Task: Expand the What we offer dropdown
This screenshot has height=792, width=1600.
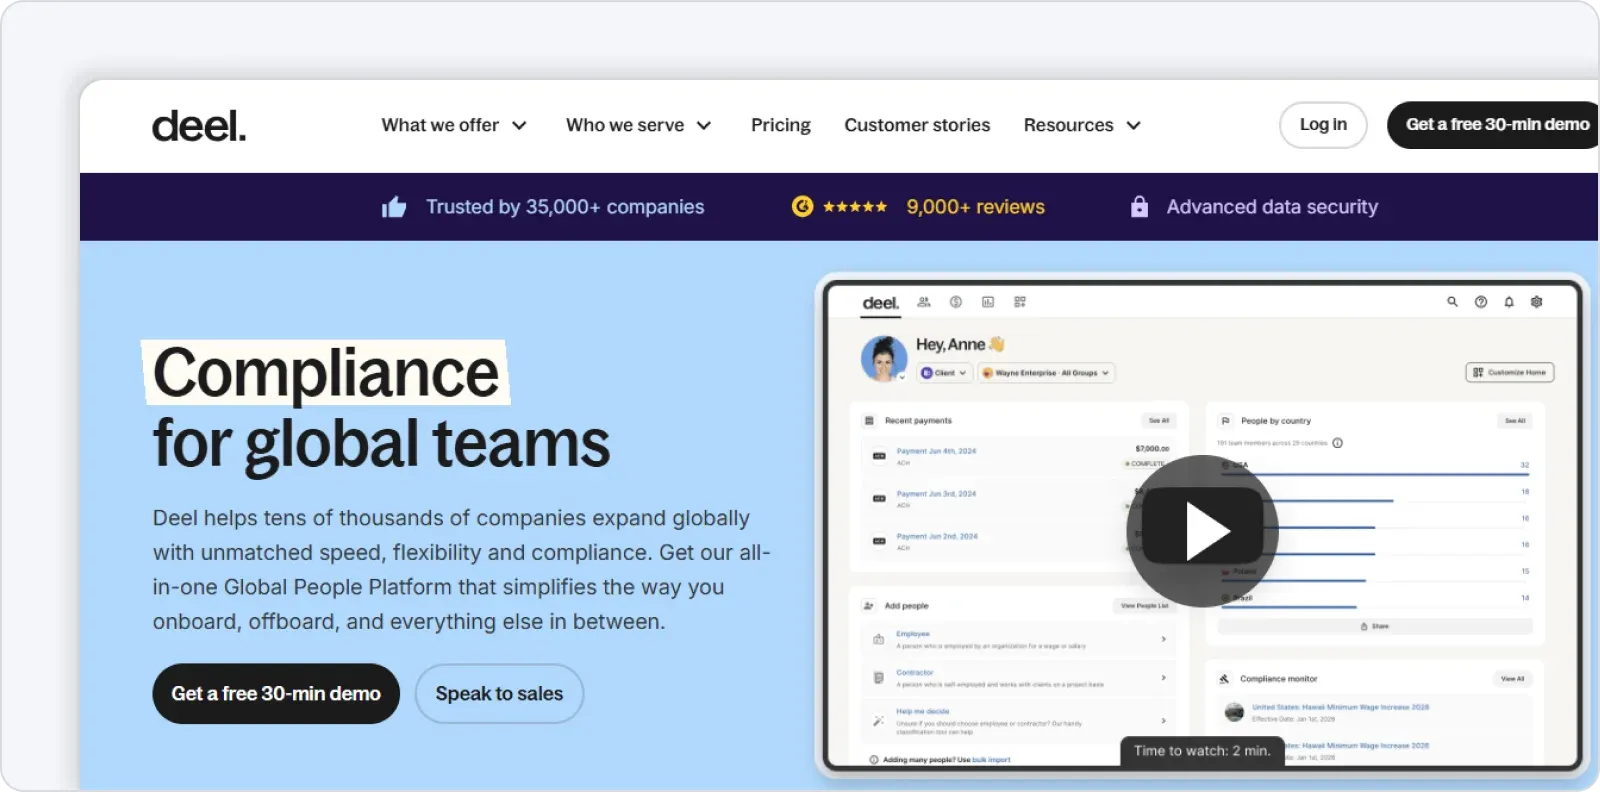Action: click(x=454, y=125)
